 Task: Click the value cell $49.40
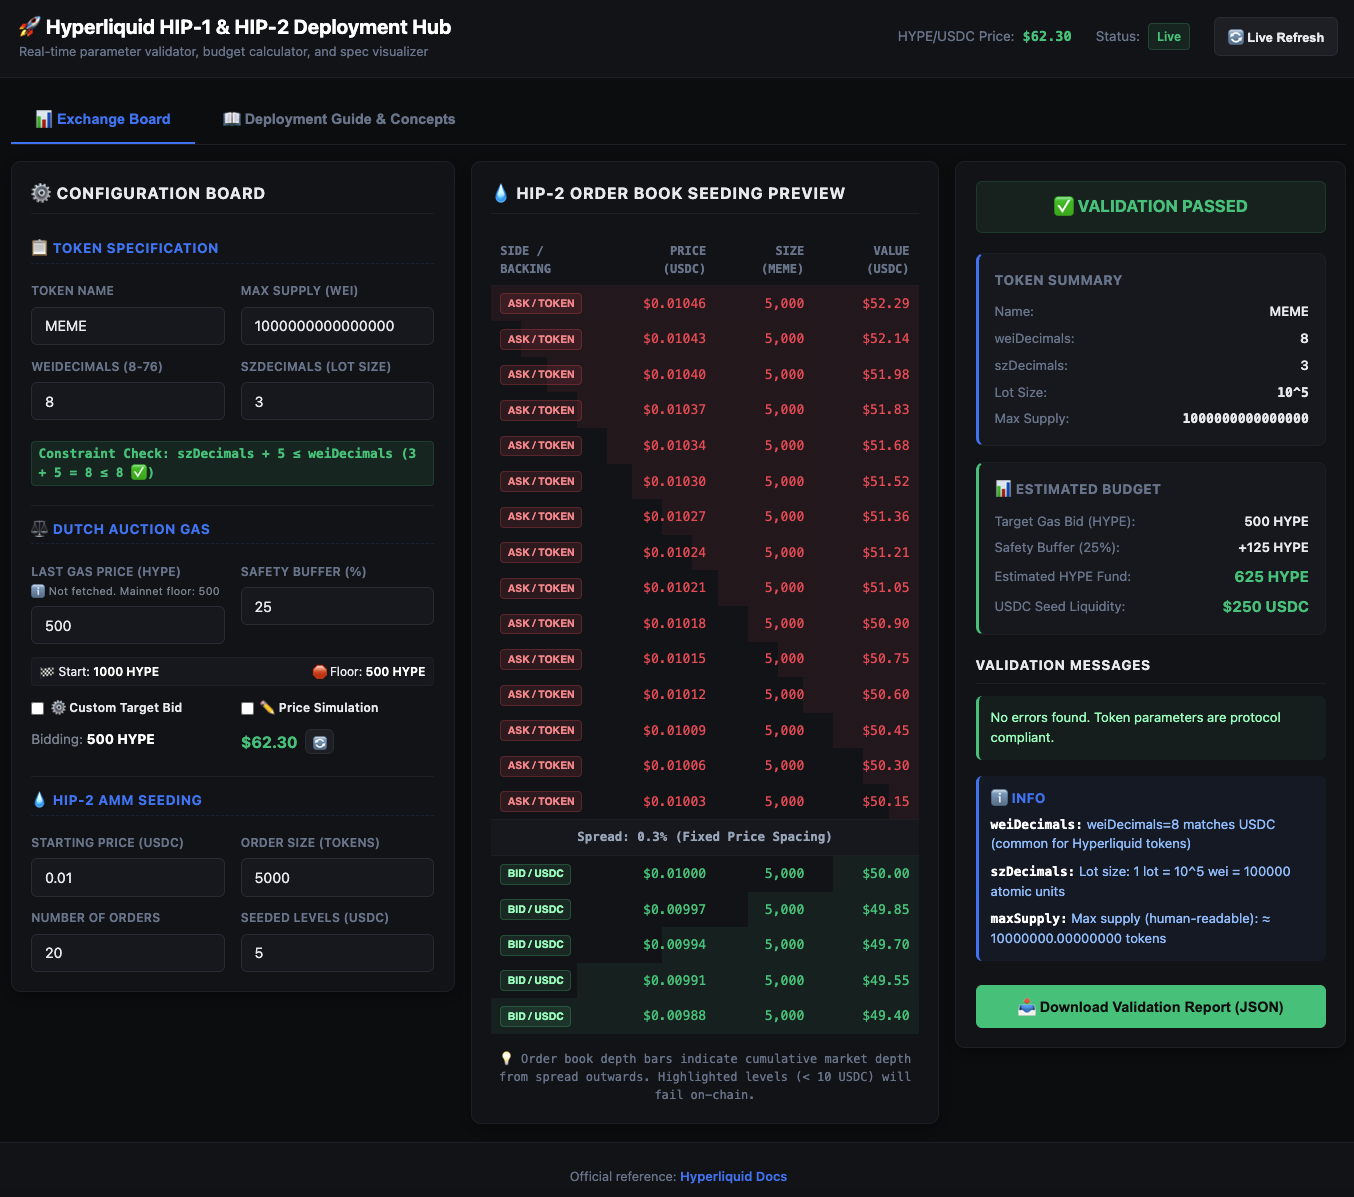[886, 1016]
